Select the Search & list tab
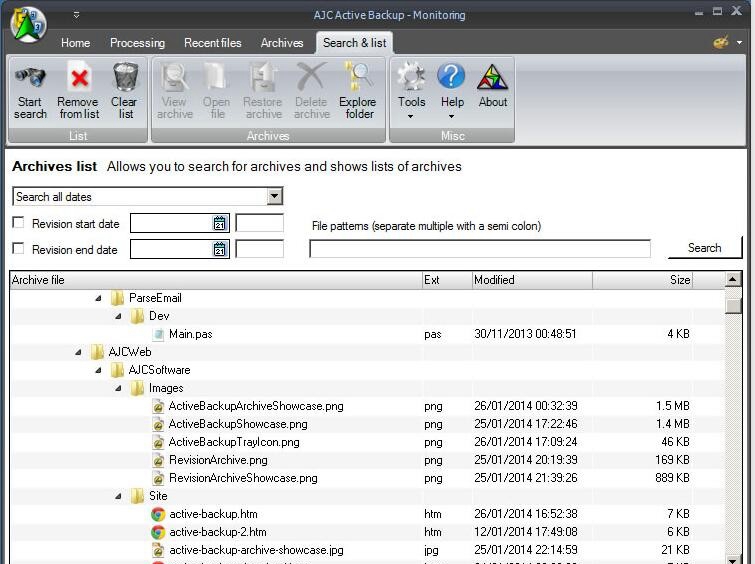 (x=354, y=43)
